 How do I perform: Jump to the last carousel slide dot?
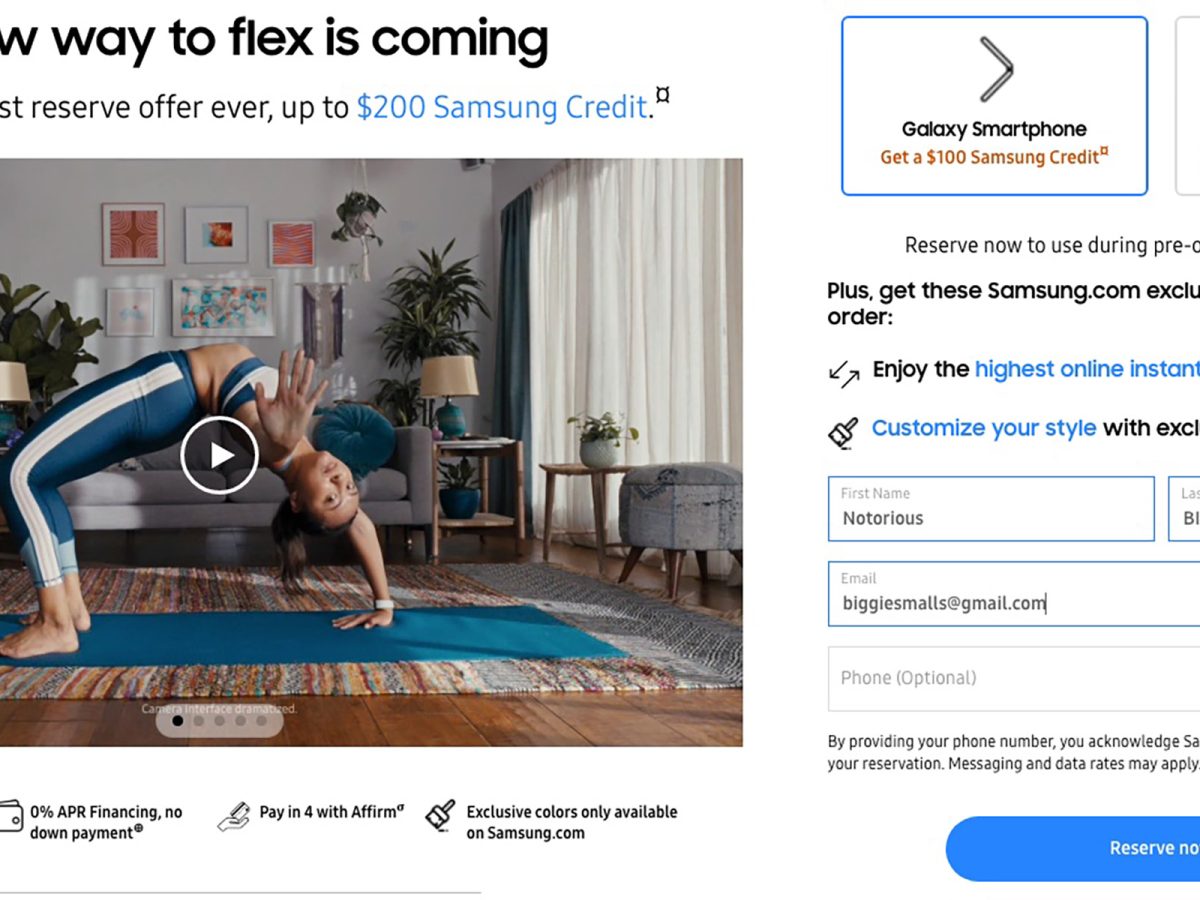click(x=262, y=720)
